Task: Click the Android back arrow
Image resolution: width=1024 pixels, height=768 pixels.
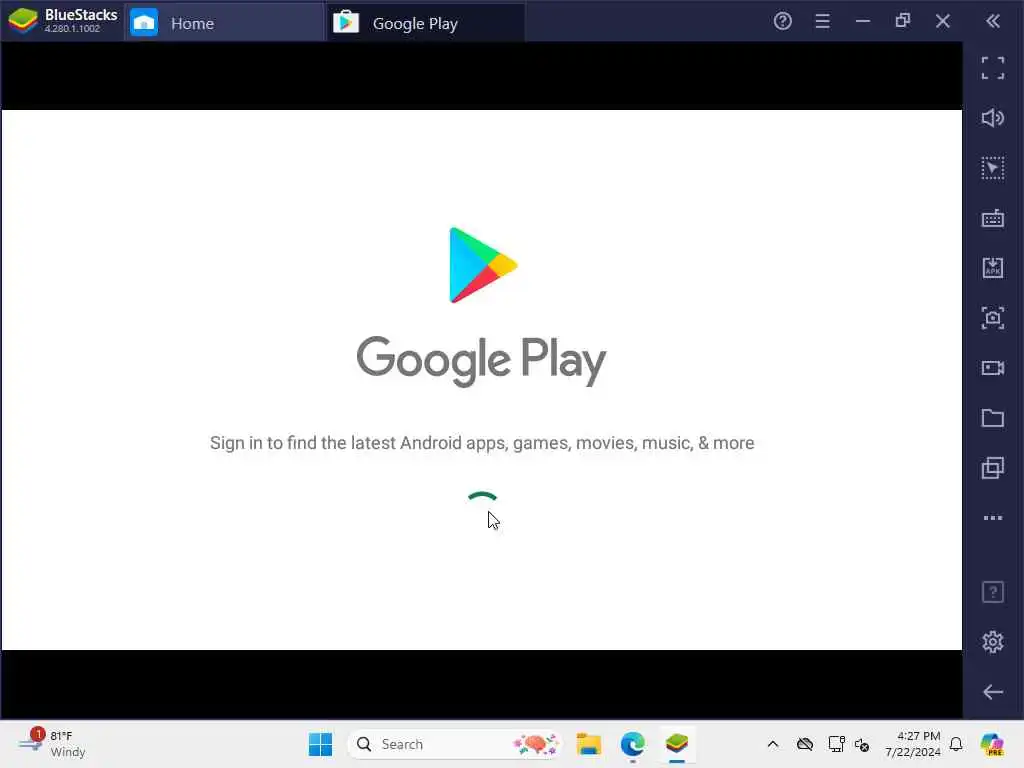Action: click(x=993, y=692)
